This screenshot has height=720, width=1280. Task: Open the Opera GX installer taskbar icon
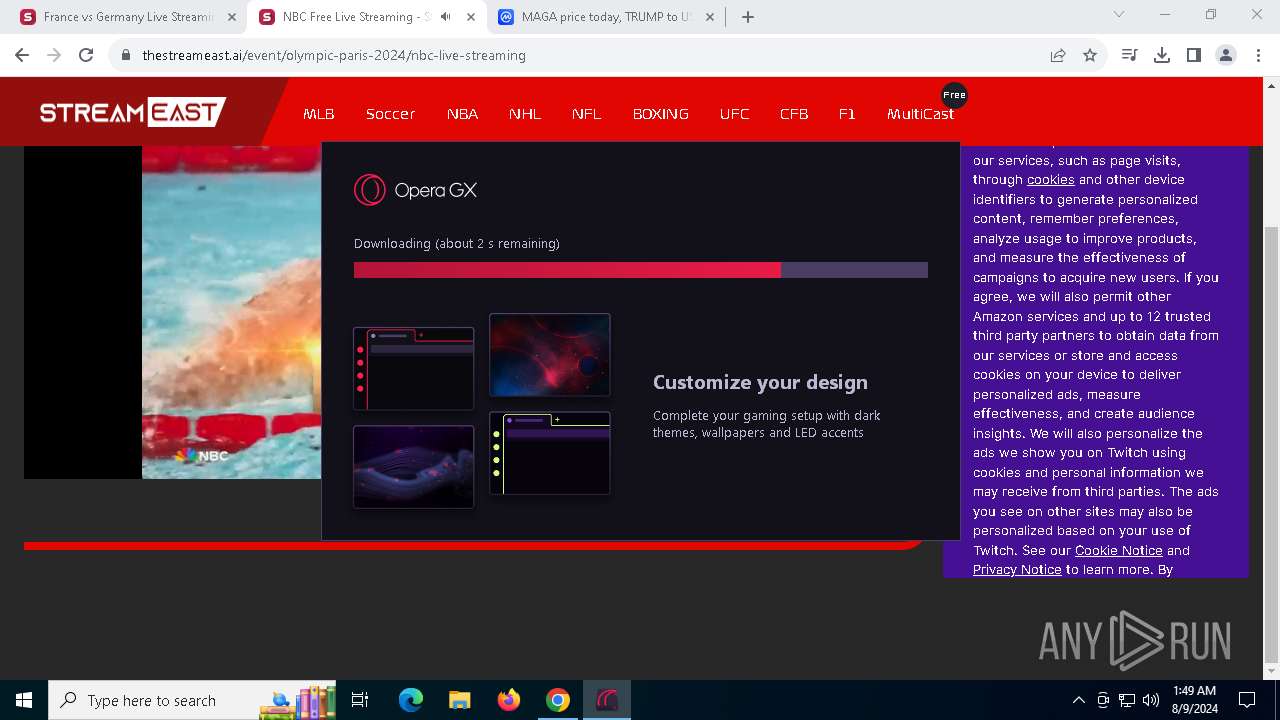pos(607,700)
